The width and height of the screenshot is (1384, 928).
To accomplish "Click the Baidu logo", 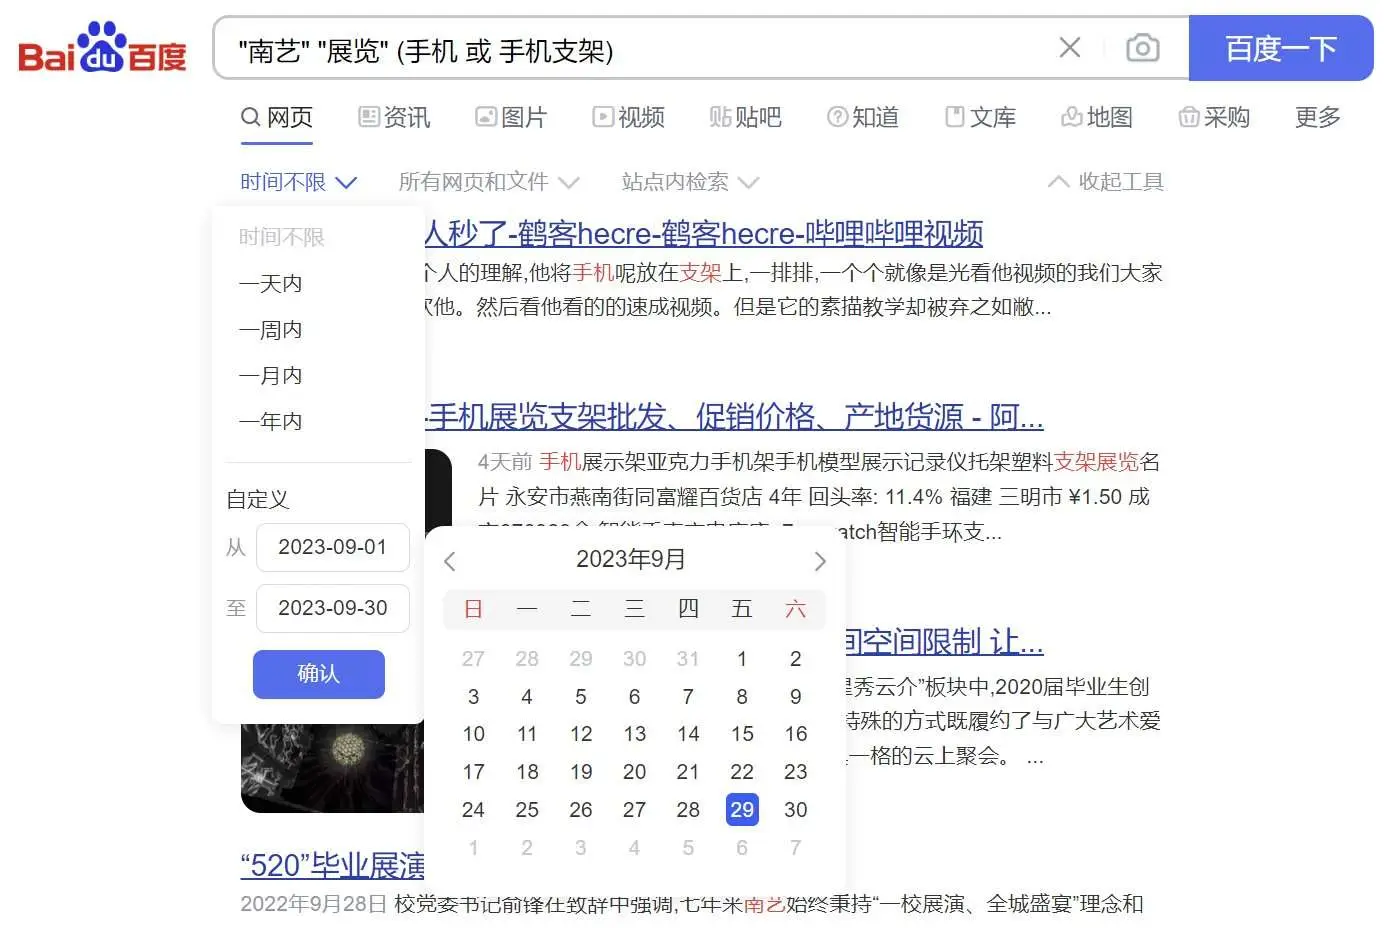I will [x=102, y=50].
